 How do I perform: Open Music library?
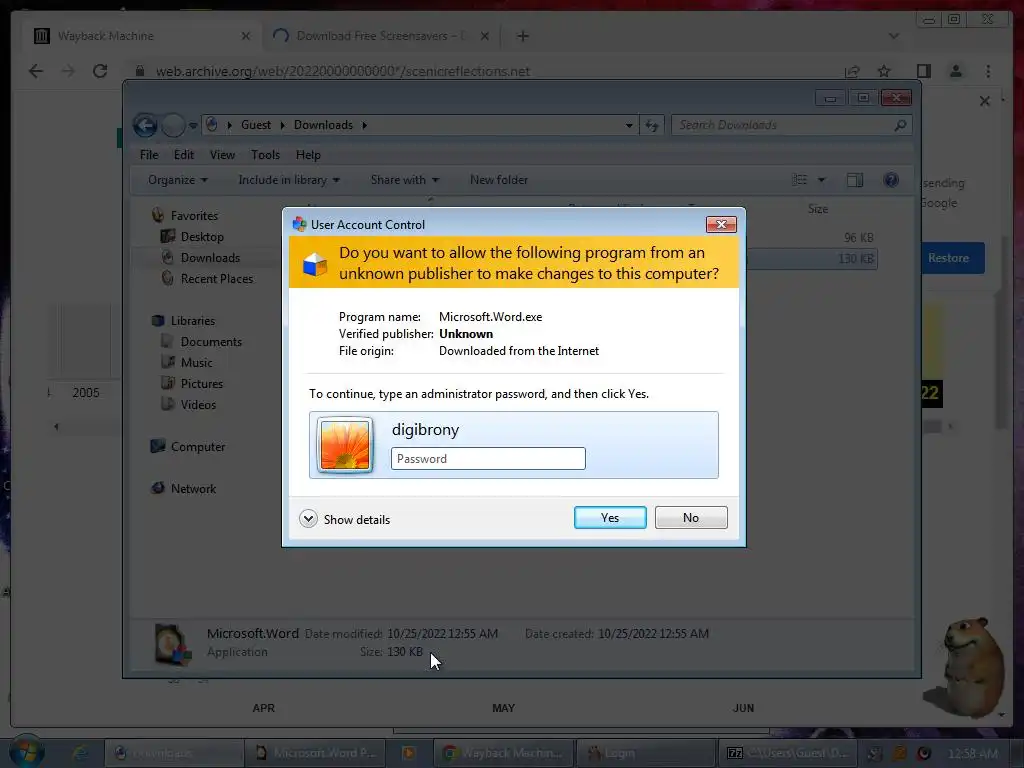pyautogui.click(x=197, y=362)
